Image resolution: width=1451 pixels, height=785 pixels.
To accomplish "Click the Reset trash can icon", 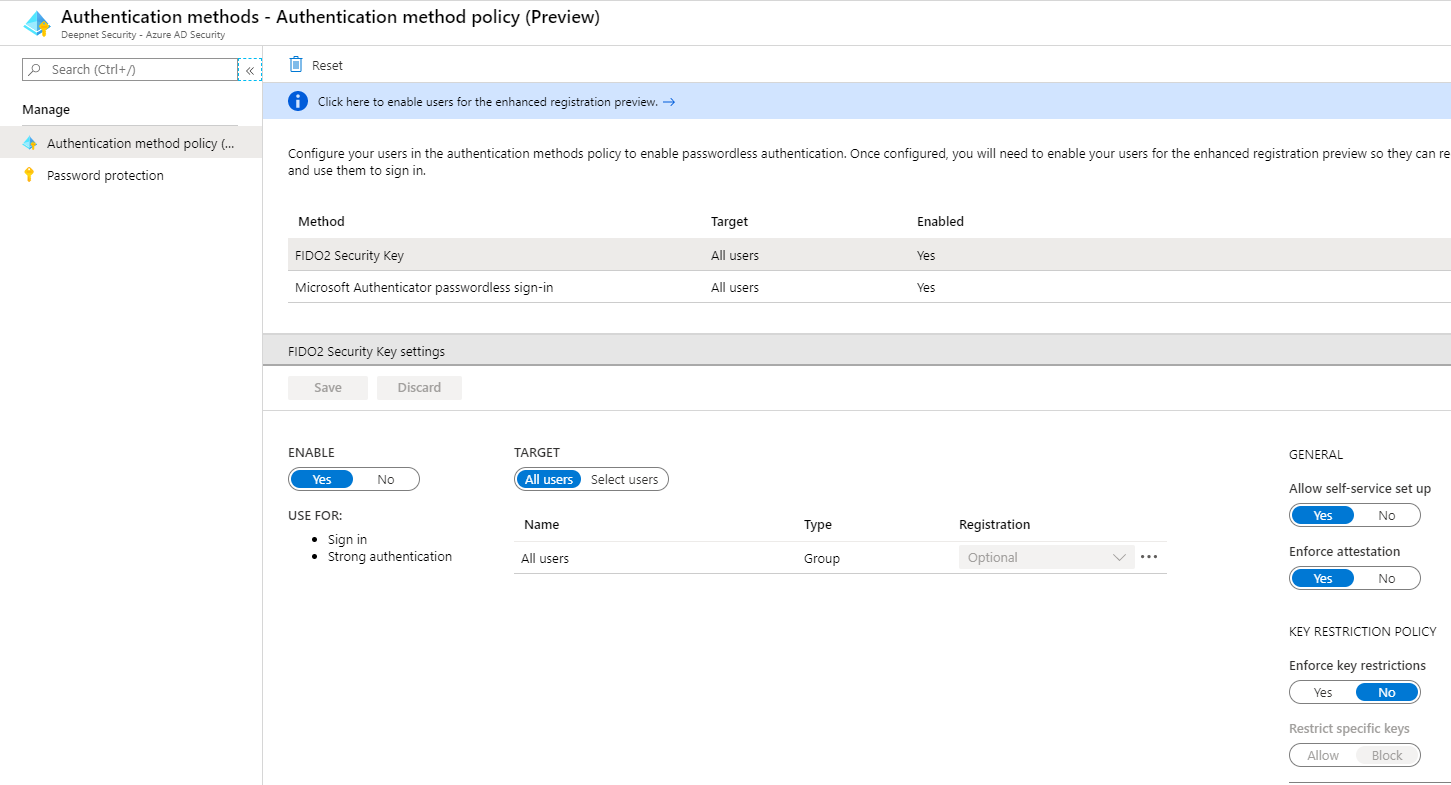I will coord(296,65).
